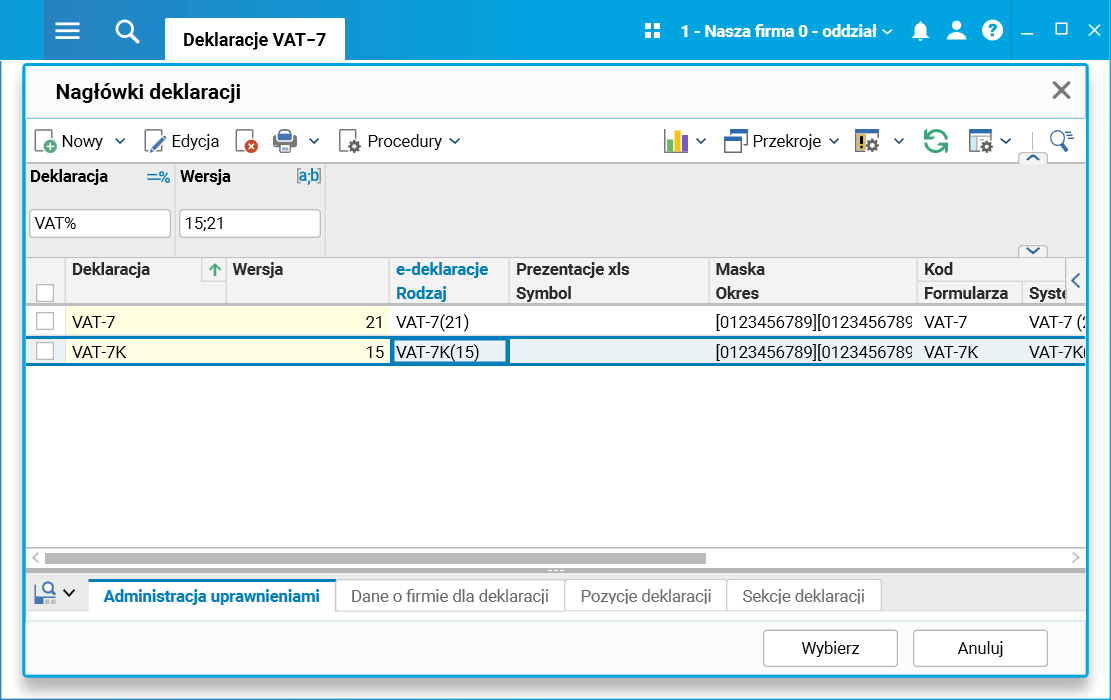Click the printer icon
The height and width of the screenshot is (700, 1111).
tap(286, 141)
